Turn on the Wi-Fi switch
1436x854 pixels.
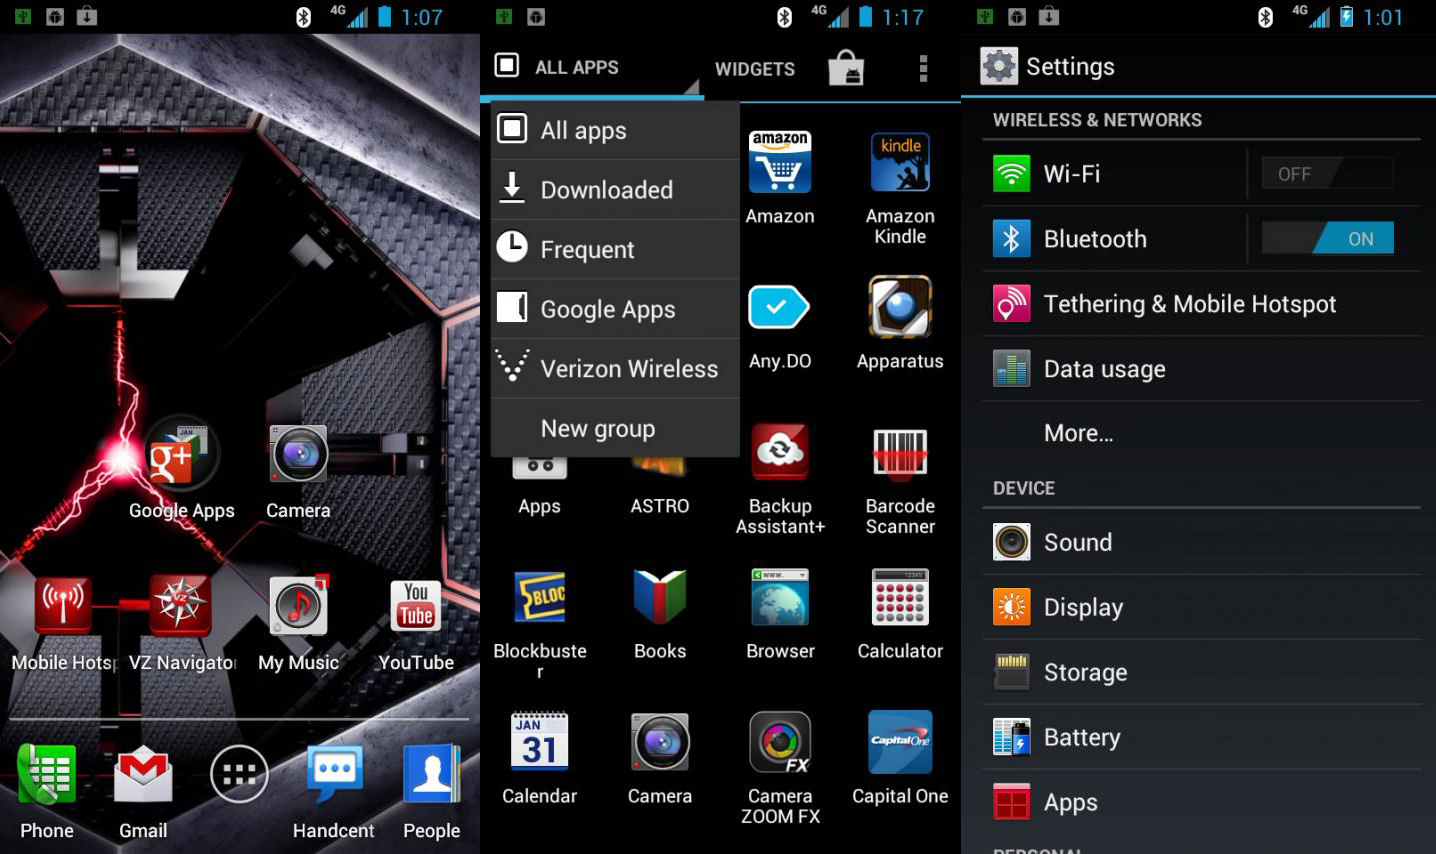point(1326,174)
